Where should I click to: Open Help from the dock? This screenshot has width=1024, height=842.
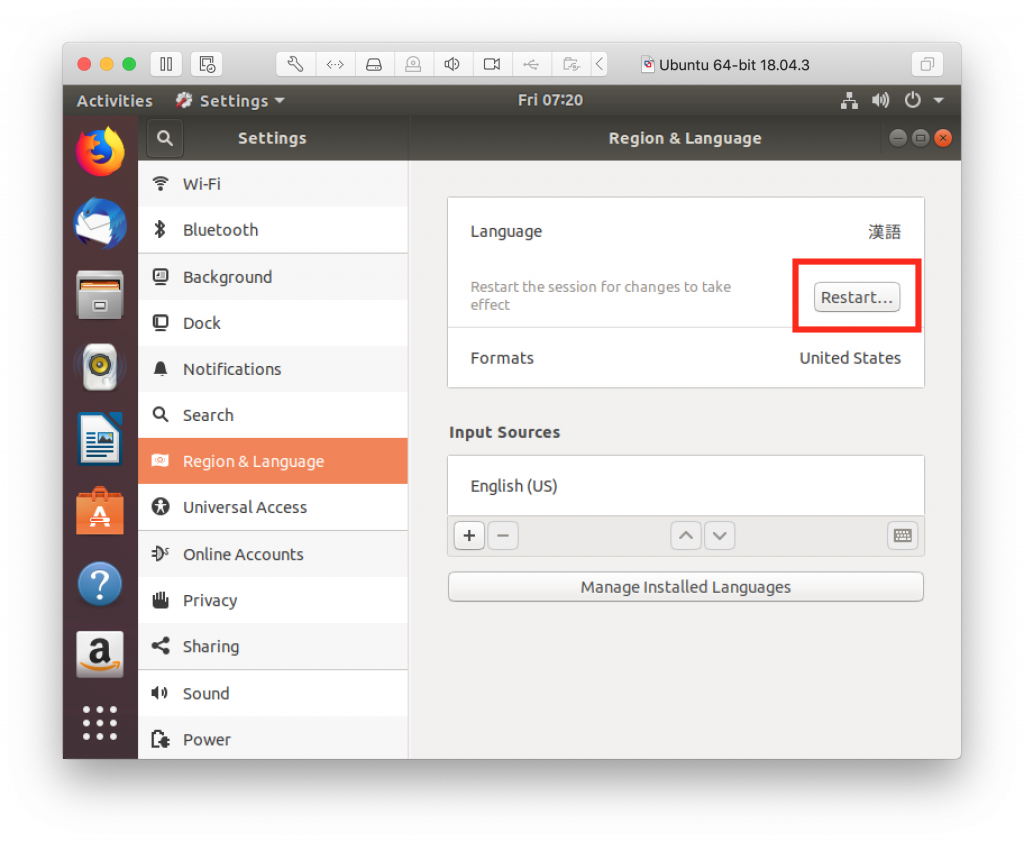(100, 583)
